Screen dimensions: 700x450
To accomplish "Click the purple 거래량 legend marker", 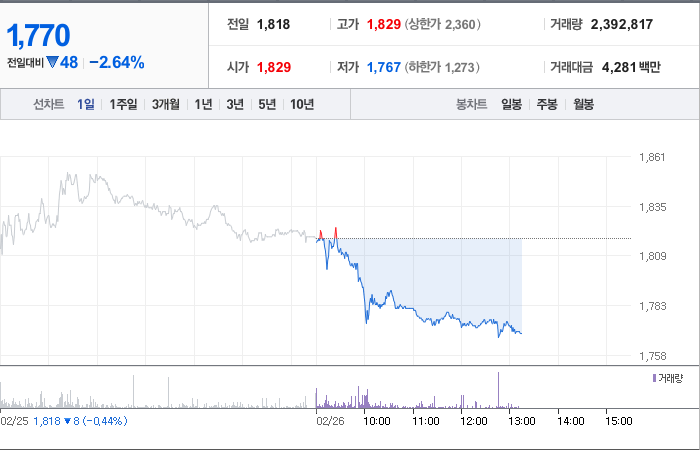I will pos(654,379).
